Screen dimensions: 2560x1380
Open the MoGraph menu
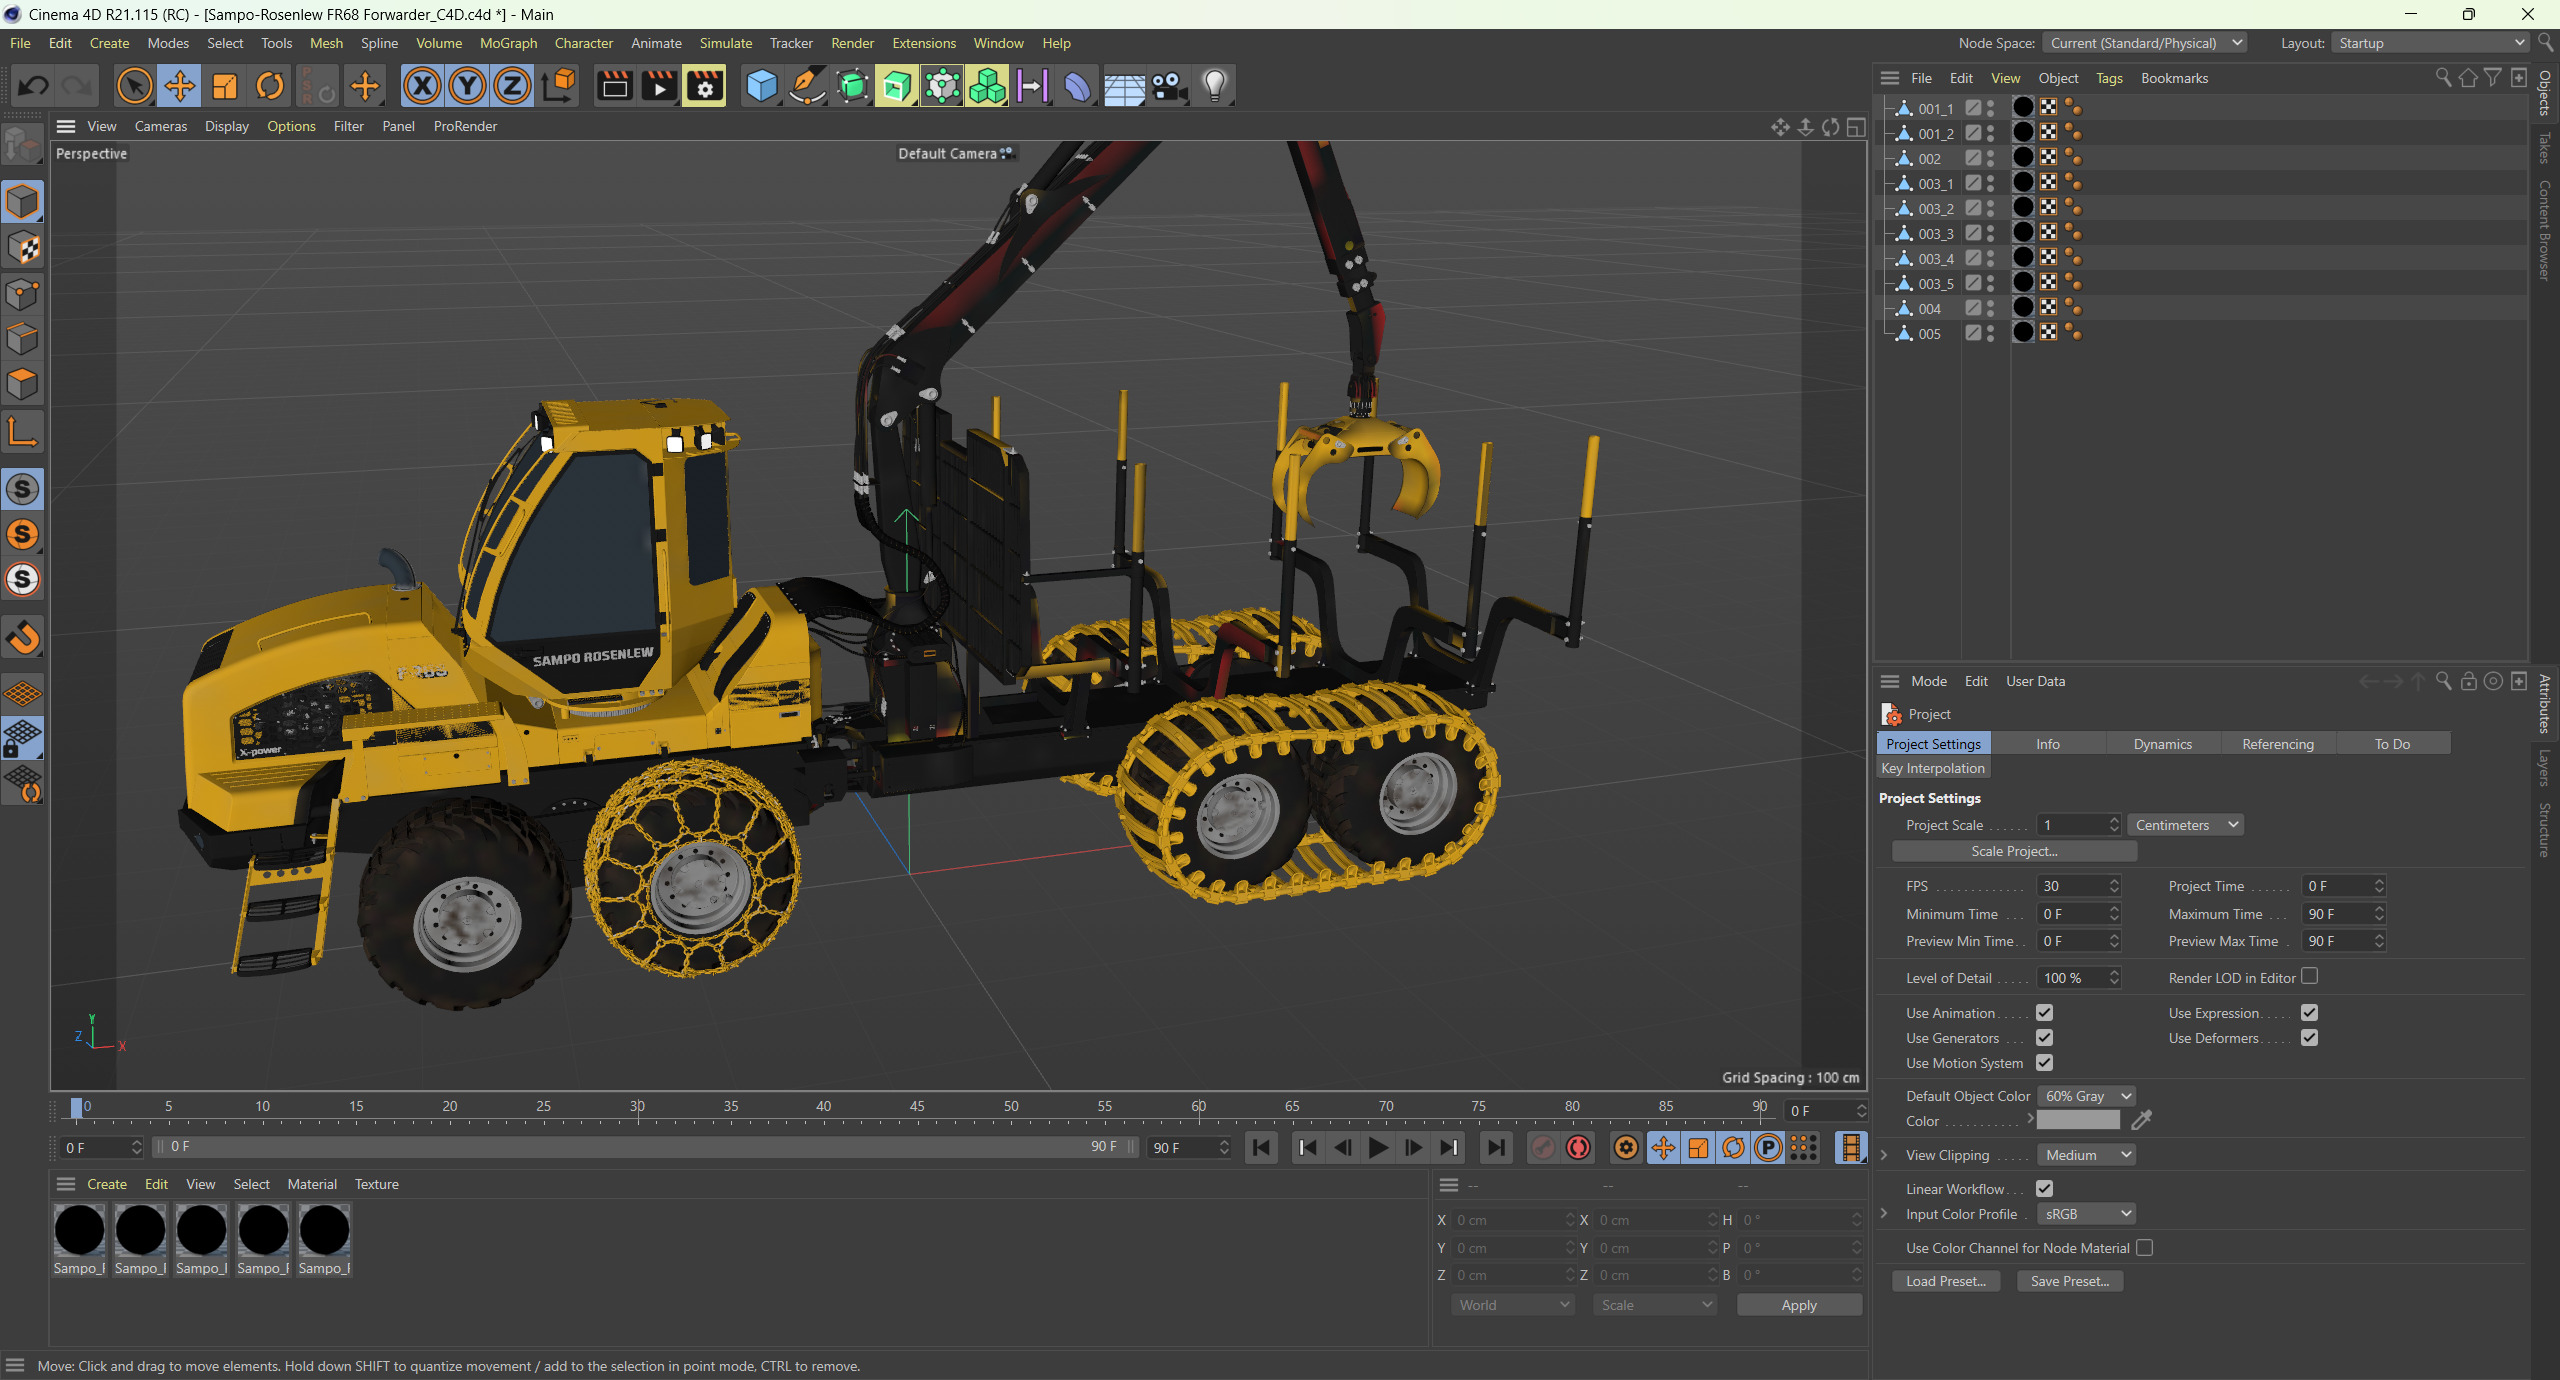pos(508,43)
